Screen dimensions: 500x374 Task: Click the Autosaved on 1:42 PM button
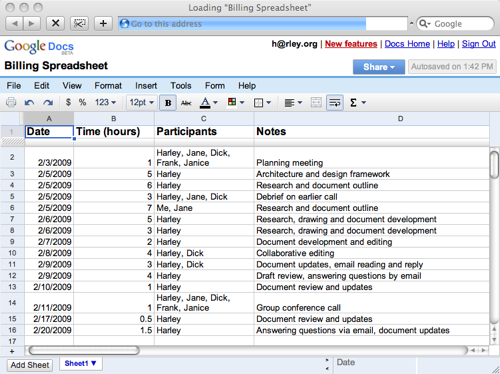[452, 67]
